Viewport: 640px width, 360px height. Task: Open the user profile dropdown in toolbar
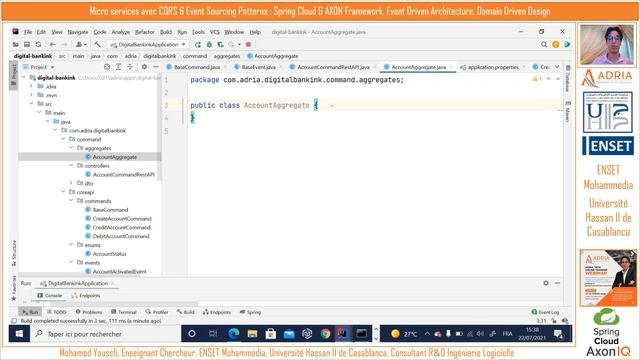(x=81, y=44)
